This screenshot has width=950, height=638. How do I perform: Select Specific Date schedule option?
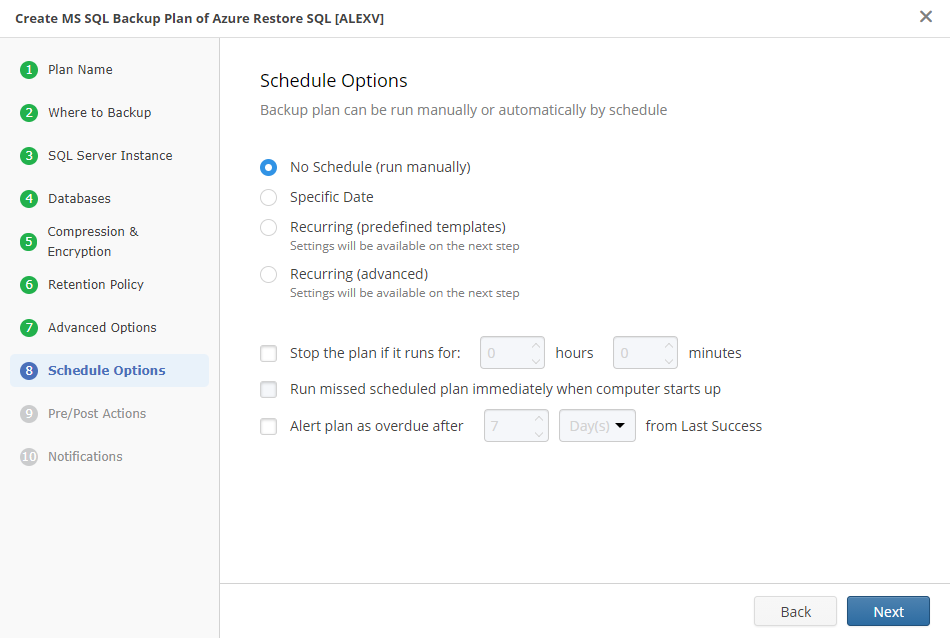(x=267, y=197)
